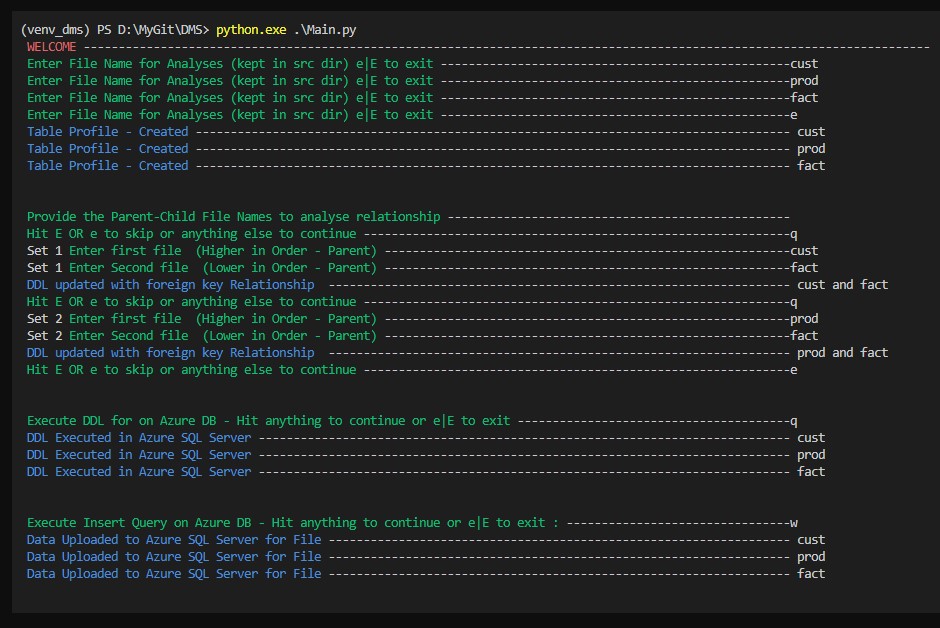Click the Table Profile - Created line for fact
Screen dimensions: 940x628
[107, 166]
